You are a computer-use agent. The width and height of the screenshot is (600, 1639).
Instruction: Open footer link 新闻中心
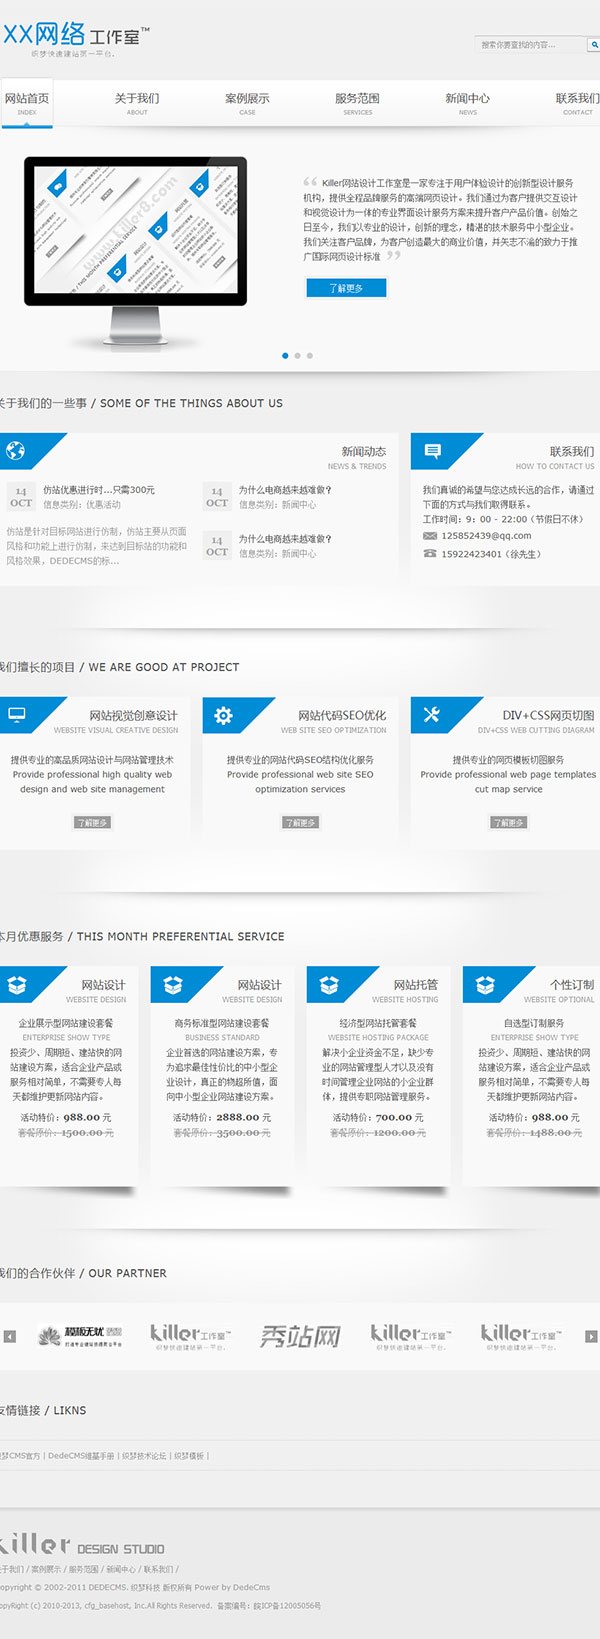point(121,1570)
